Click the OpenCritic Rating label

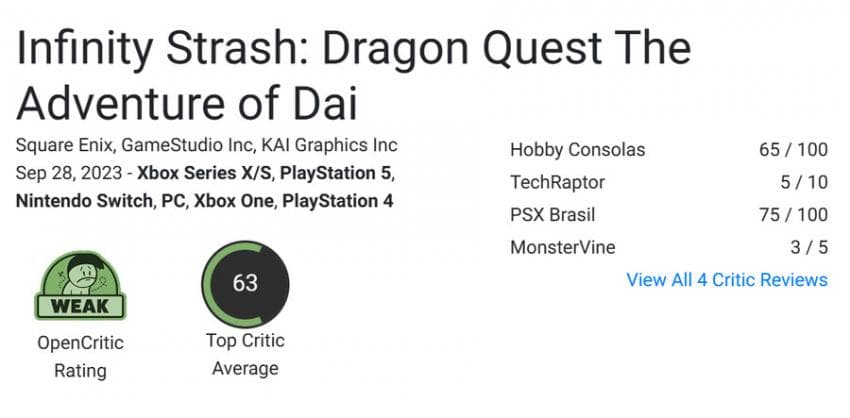click(x=80, y=357)
